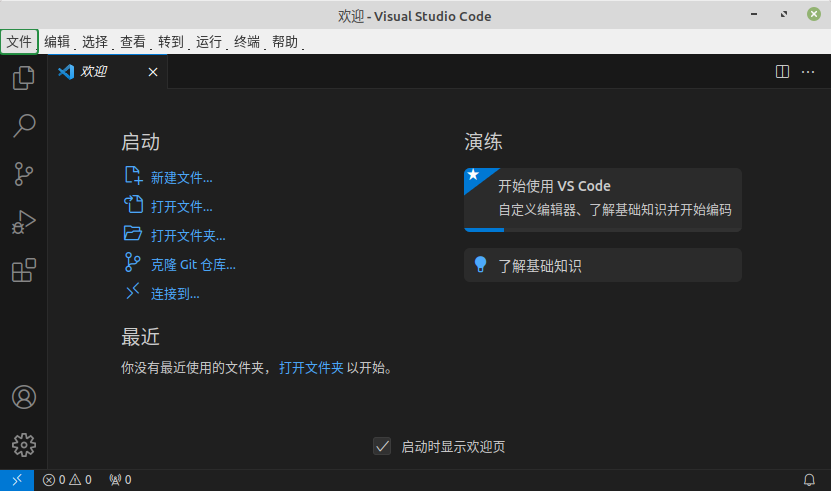Open the 选择 menu
831x491 pixels.
95,41
